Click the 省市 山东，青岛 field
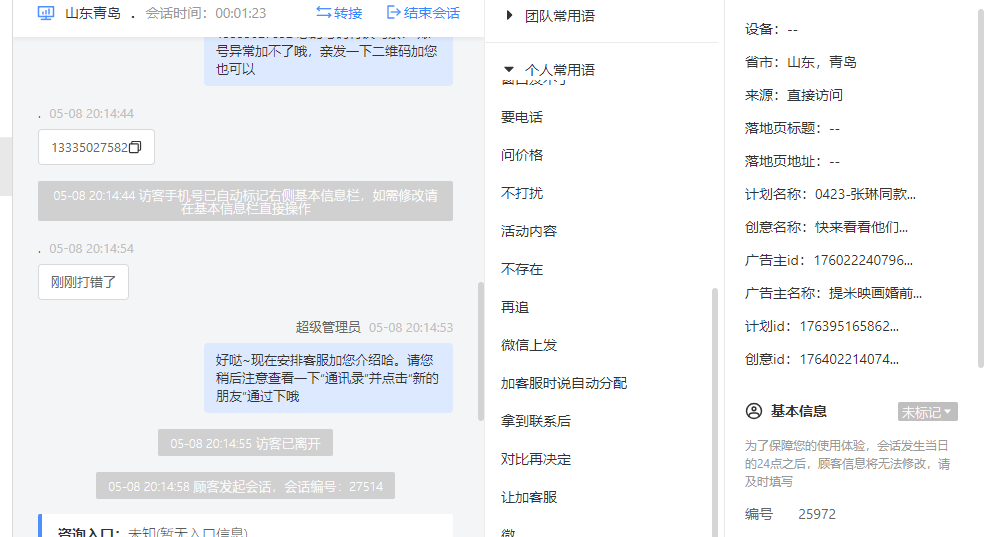Screen dimensions: 984x537 pyautogui.click(x=801, y=62)
